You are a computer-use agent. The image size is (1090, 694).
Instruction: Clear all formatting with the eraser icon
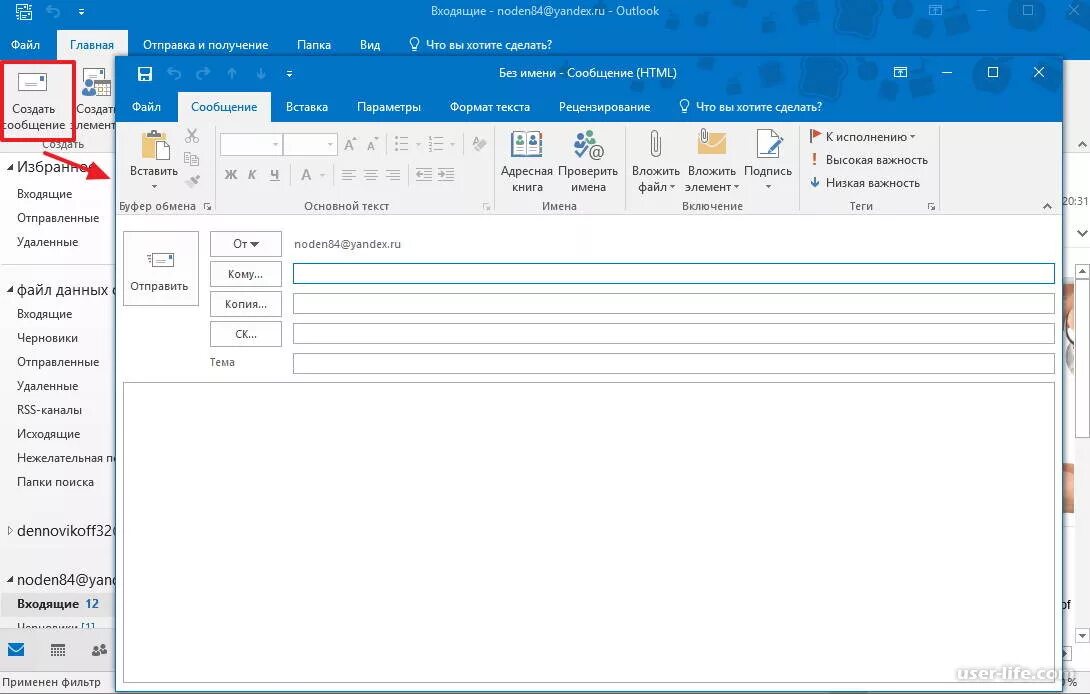pos(479,144)
